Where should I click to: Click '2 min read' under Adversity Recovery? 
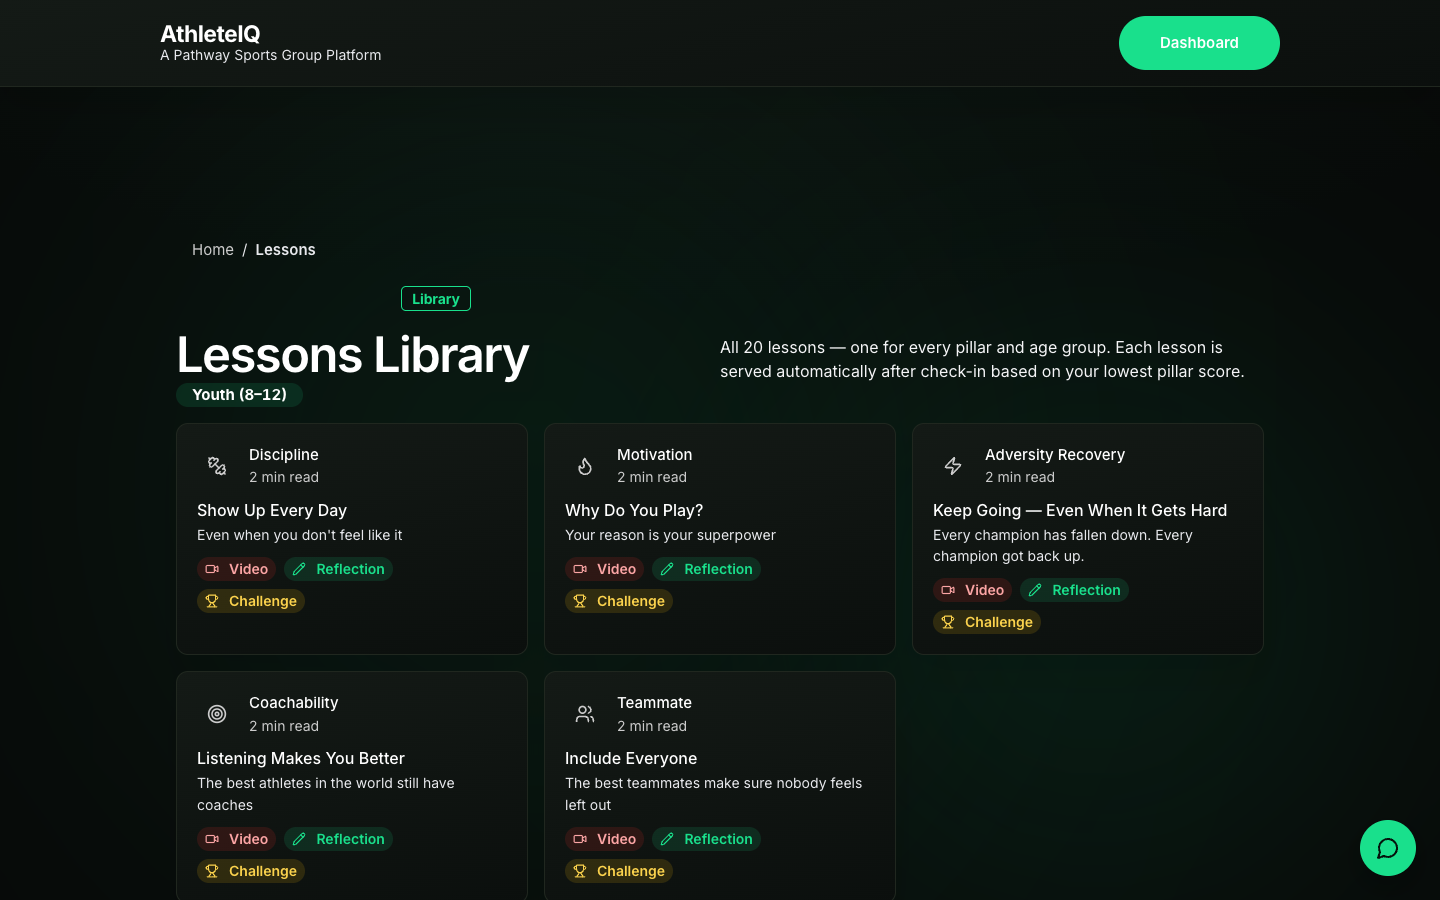[x=1020, y=477]
